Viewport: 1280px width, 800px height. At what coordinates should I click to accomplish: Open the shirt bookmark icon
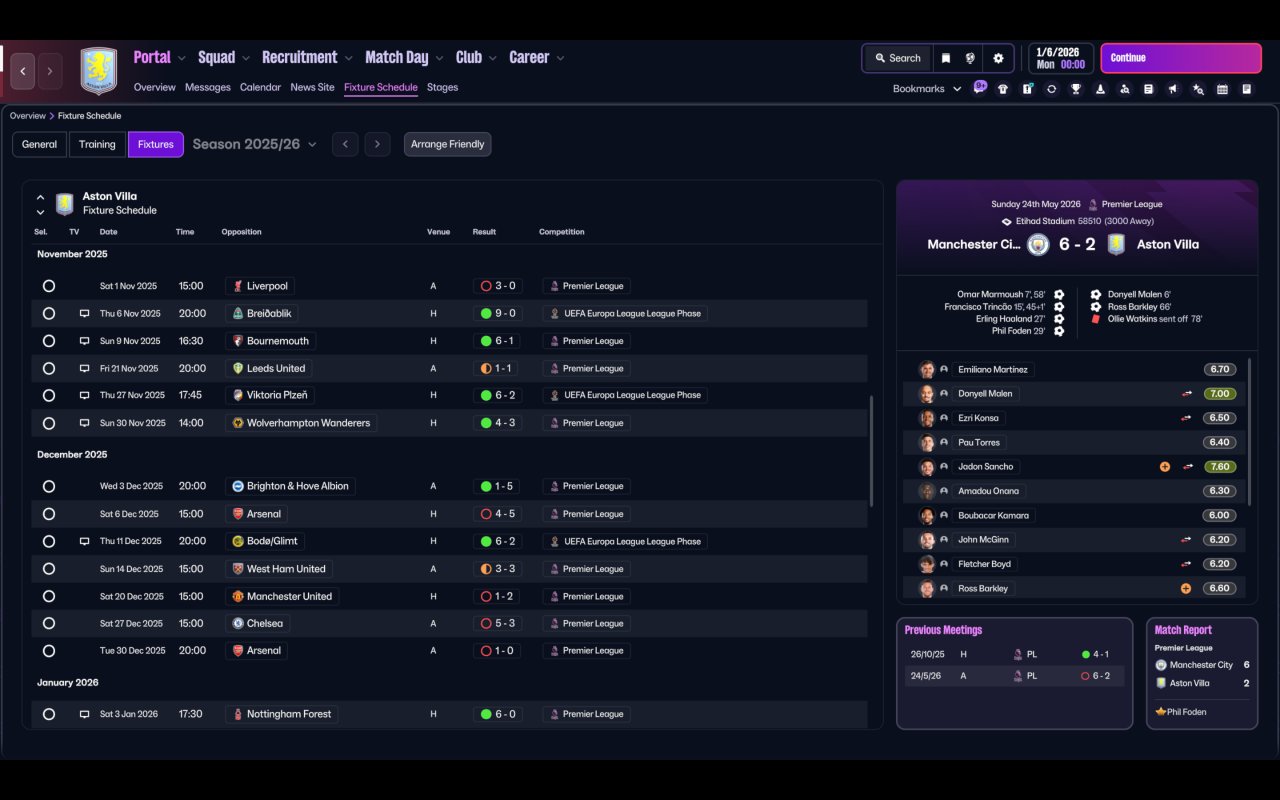tap(1003, 89)
